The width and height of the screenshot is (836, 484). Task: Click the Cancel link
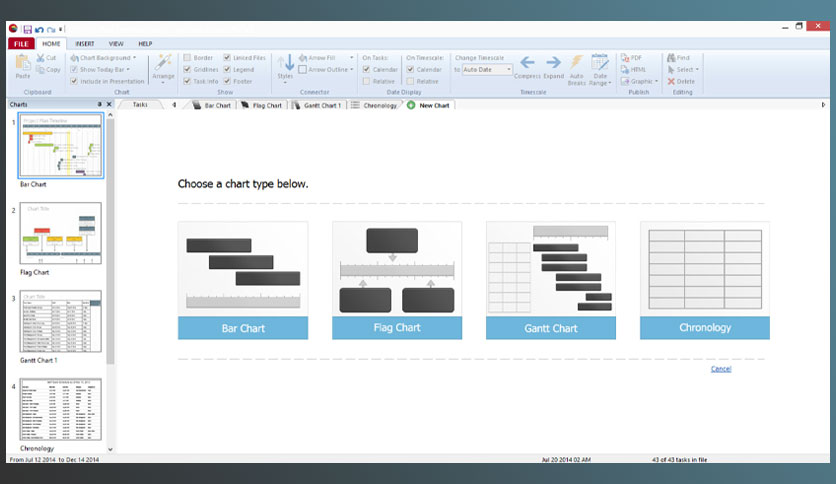(721, 369)
